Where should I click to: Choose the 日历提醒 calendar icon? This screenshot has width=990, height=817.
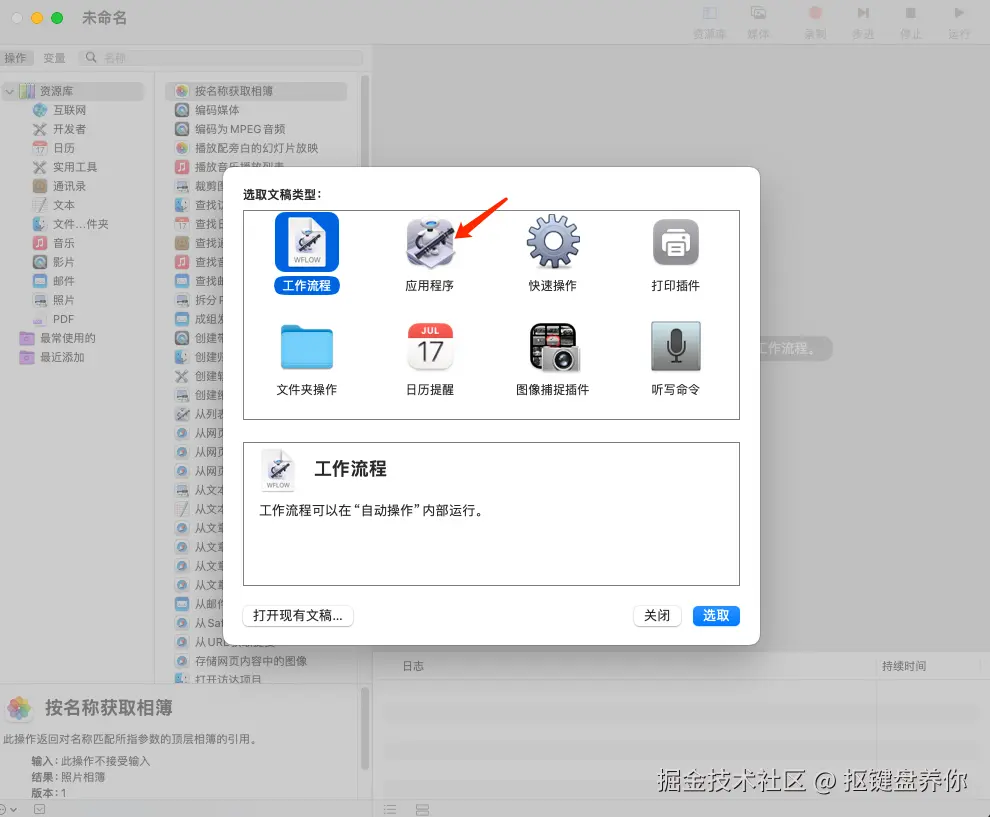tap(430, 347)
